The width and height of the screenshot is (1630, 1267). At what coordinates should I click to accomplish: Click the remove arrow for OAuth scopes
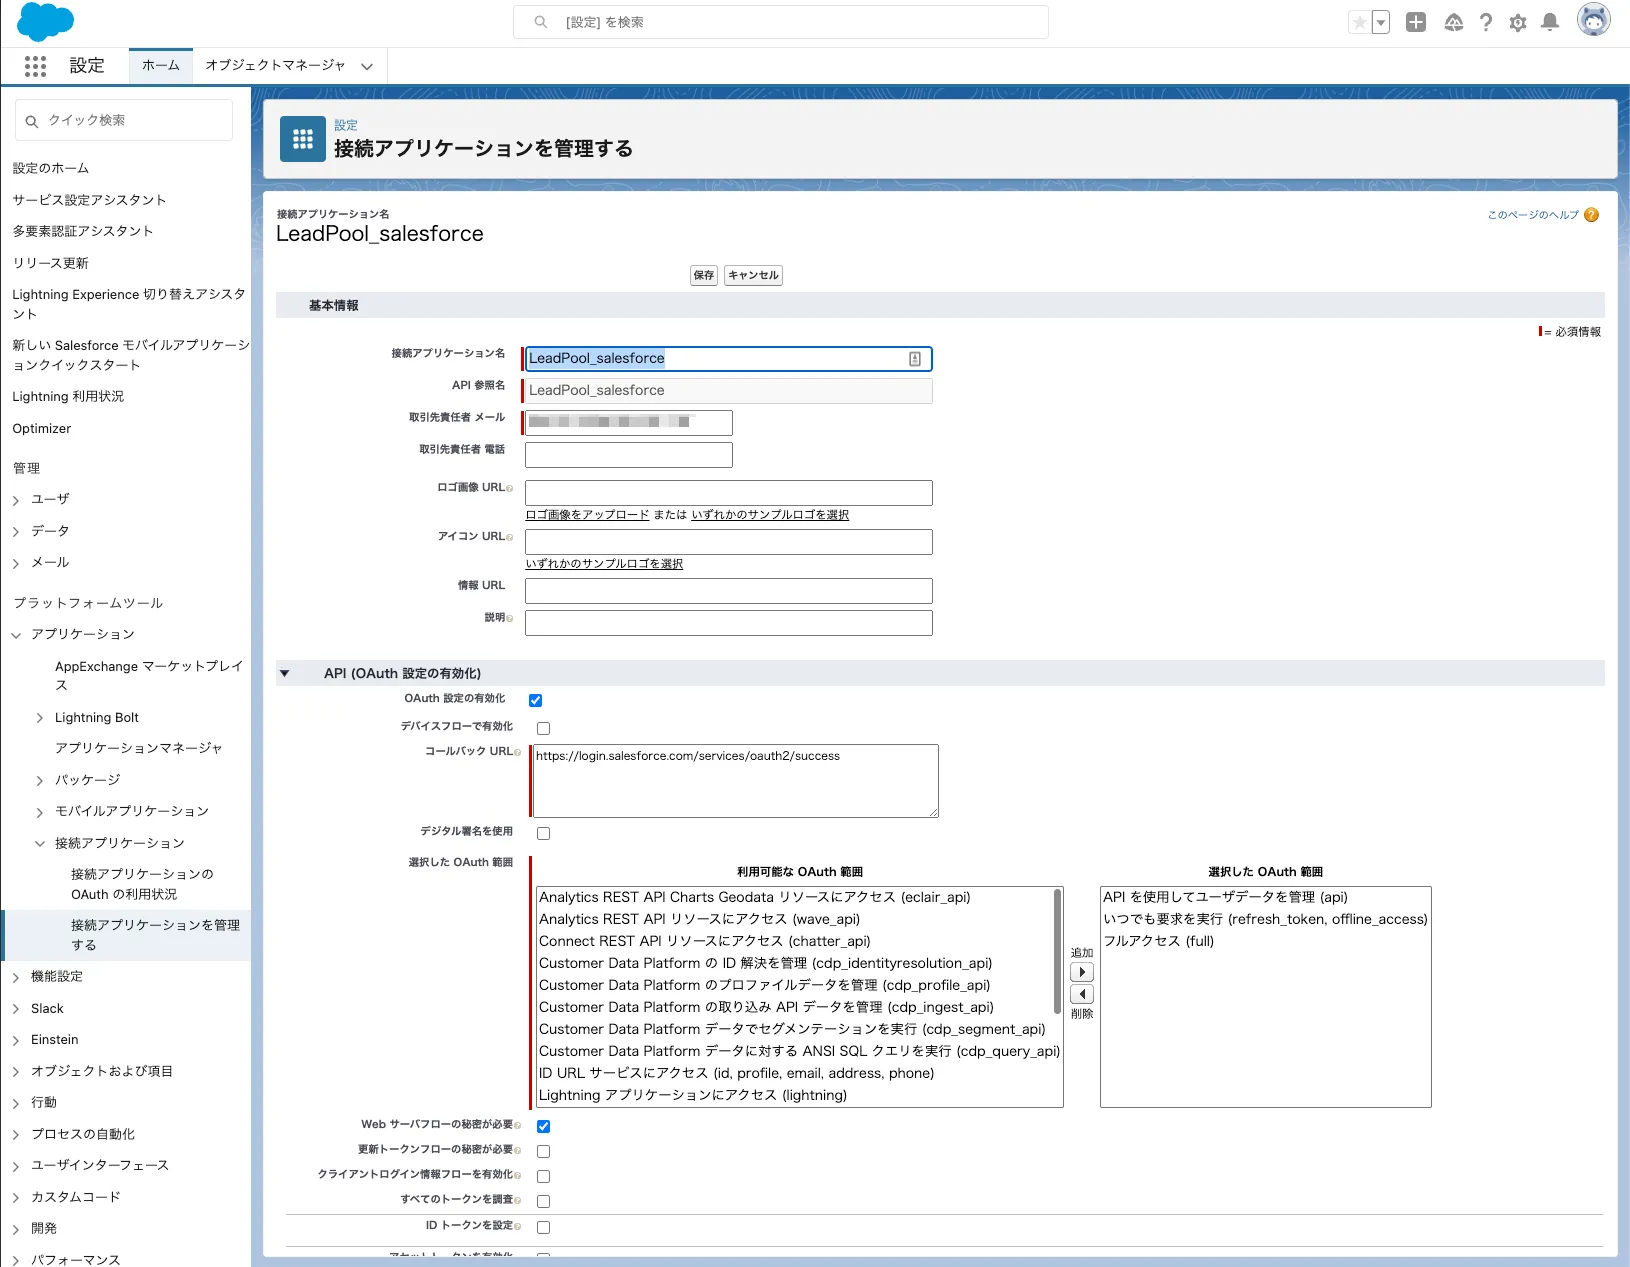point(1082,994)
